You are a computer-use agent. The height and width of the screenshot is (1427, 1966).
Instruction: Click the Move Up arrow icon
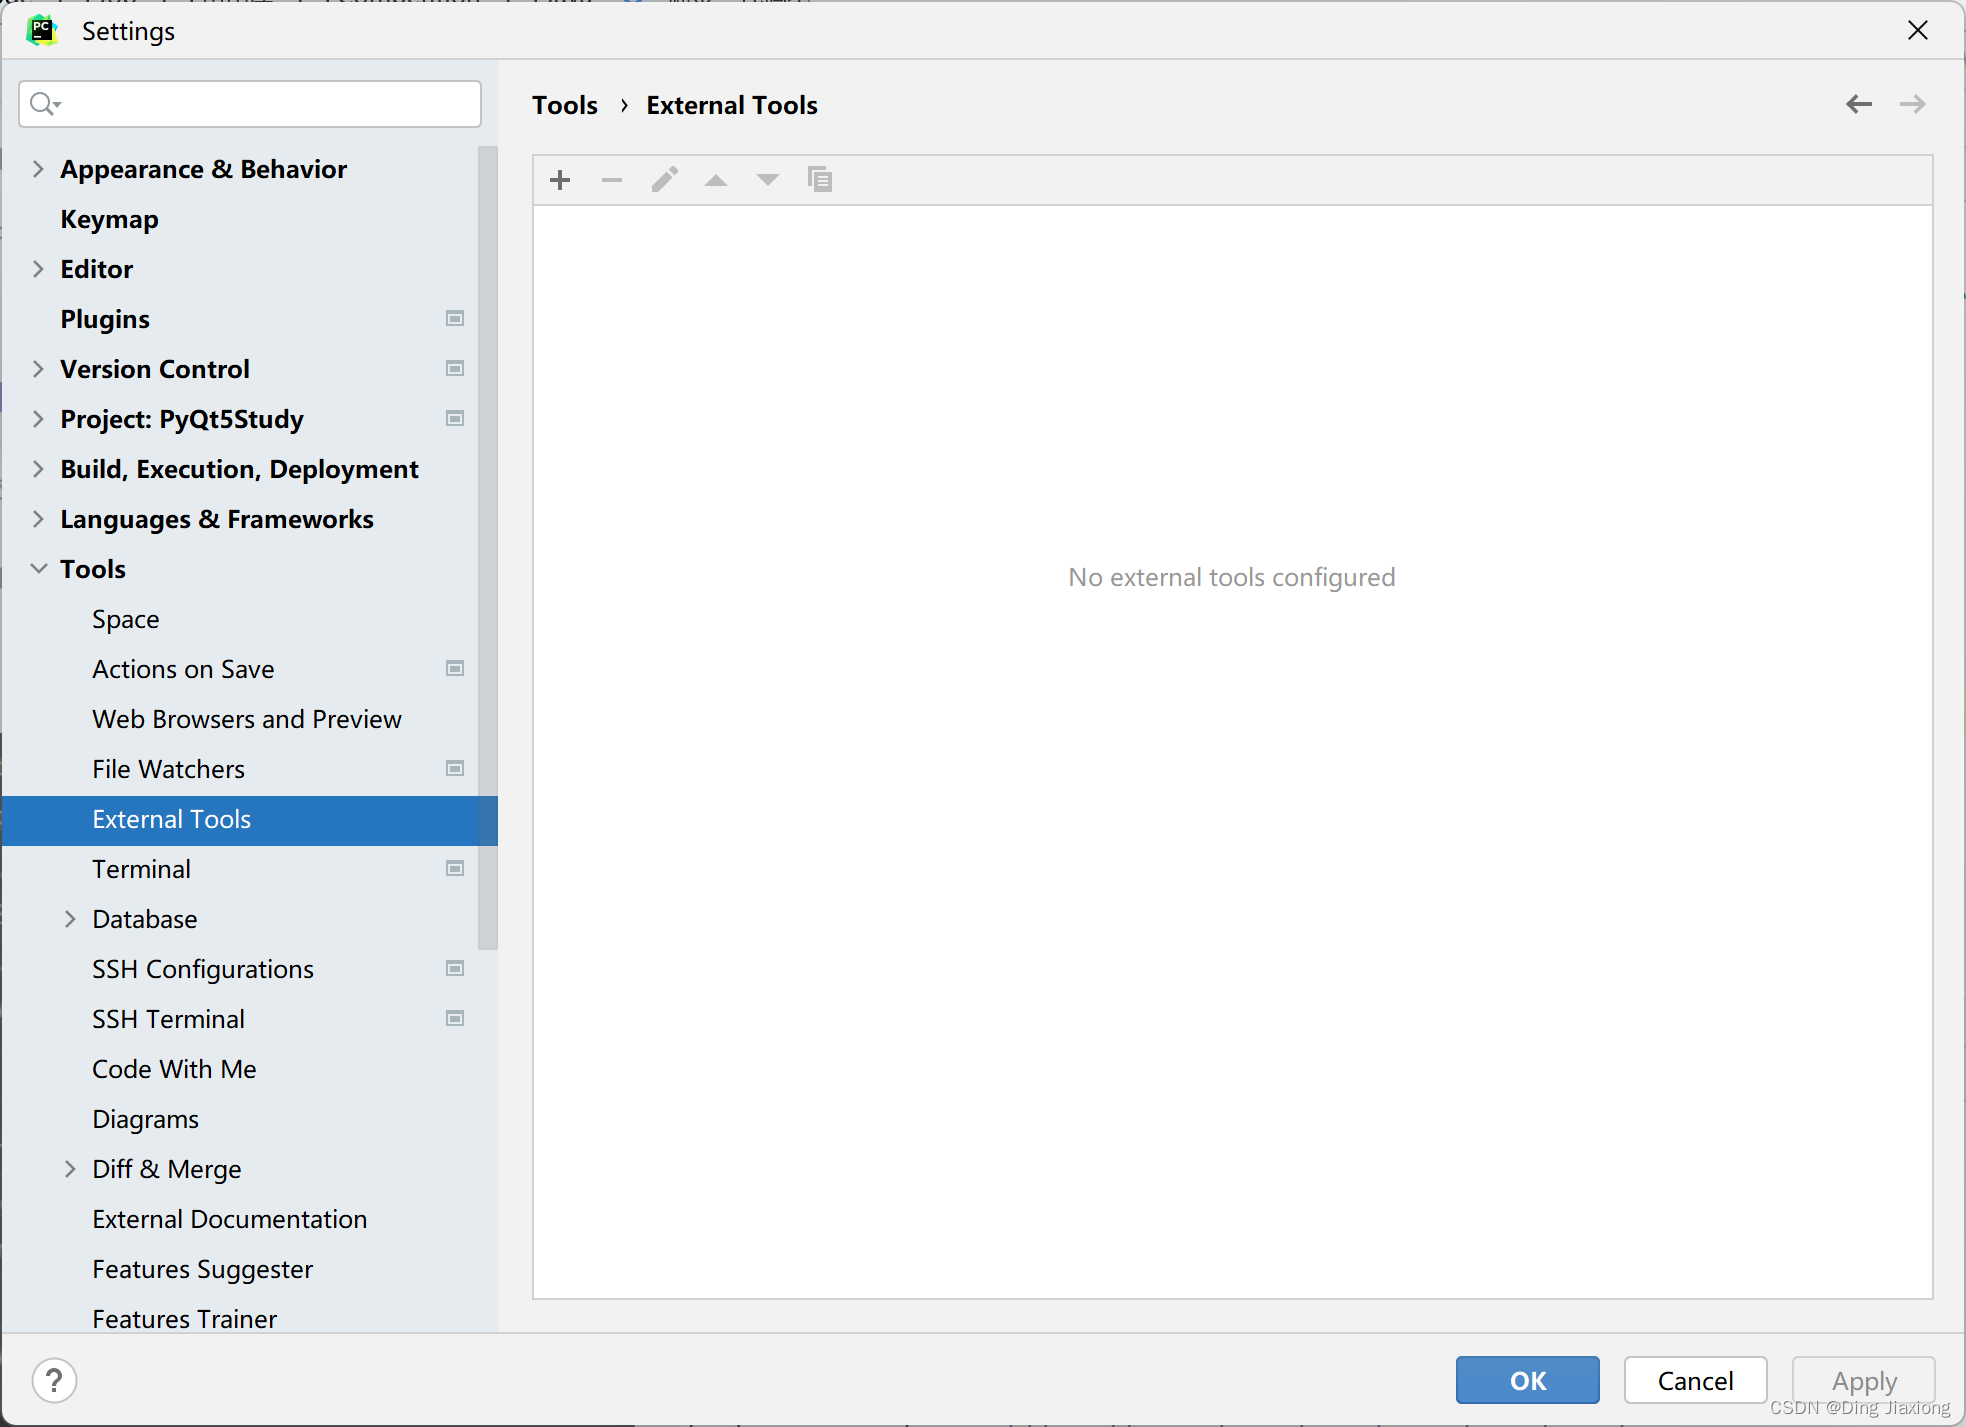pyautogui.click(x=716, y=180)
